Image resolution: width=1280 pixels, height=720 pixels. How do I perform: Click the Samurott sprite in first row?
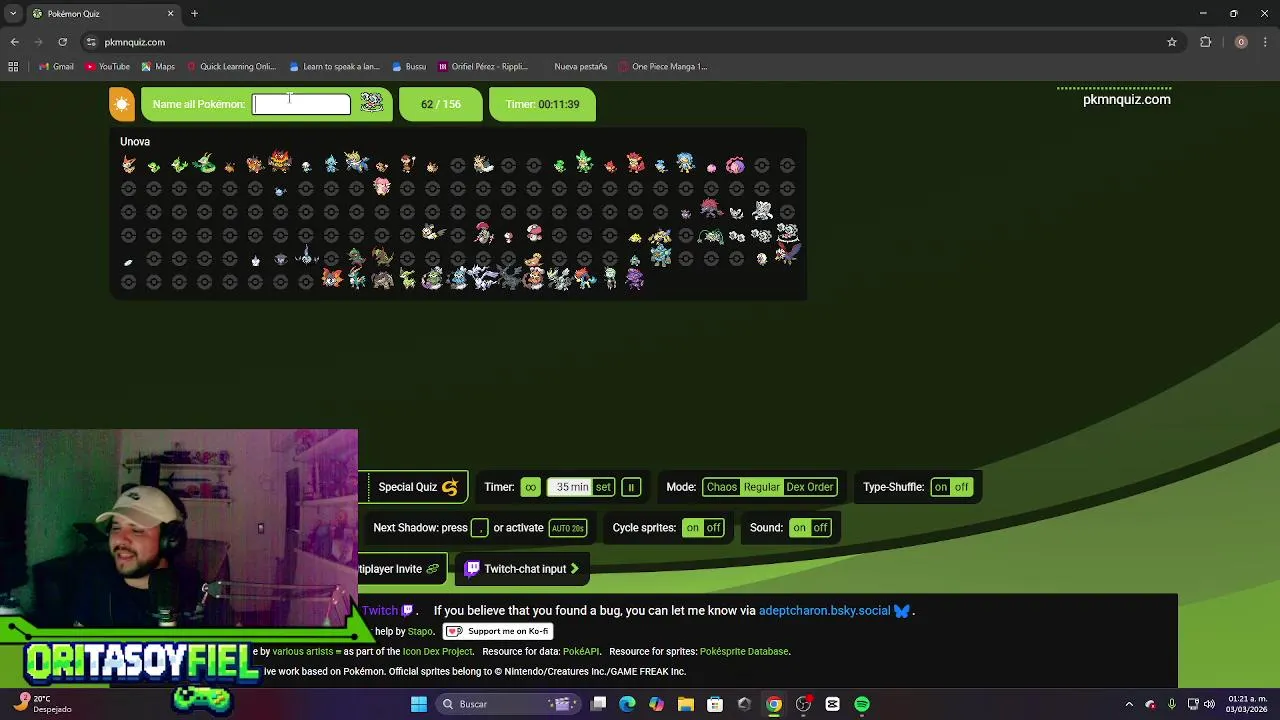(356, 162)
